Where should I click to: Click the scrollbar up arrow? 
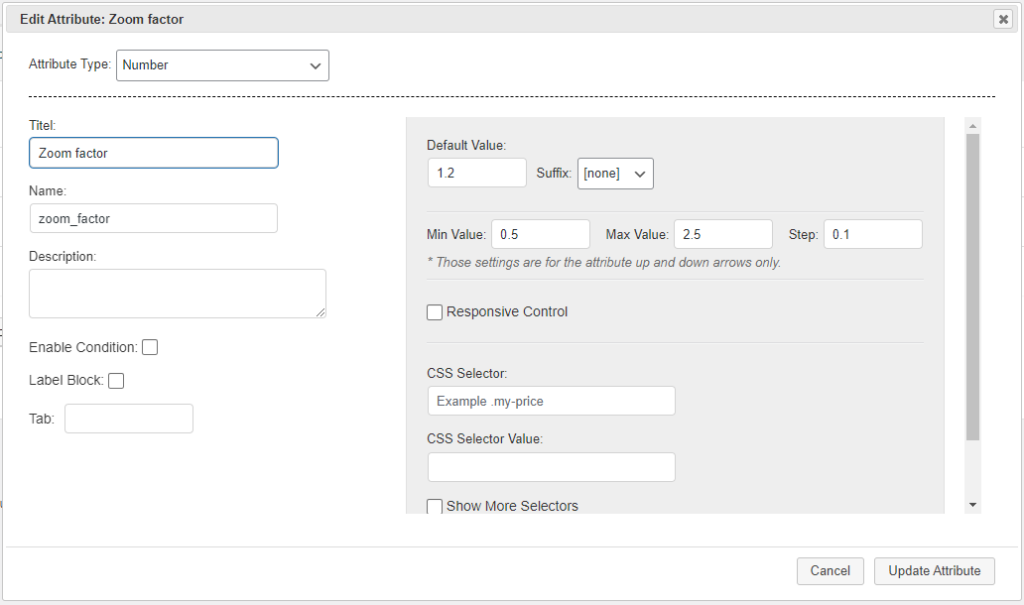pyautogui.click(x=973, y=125)
